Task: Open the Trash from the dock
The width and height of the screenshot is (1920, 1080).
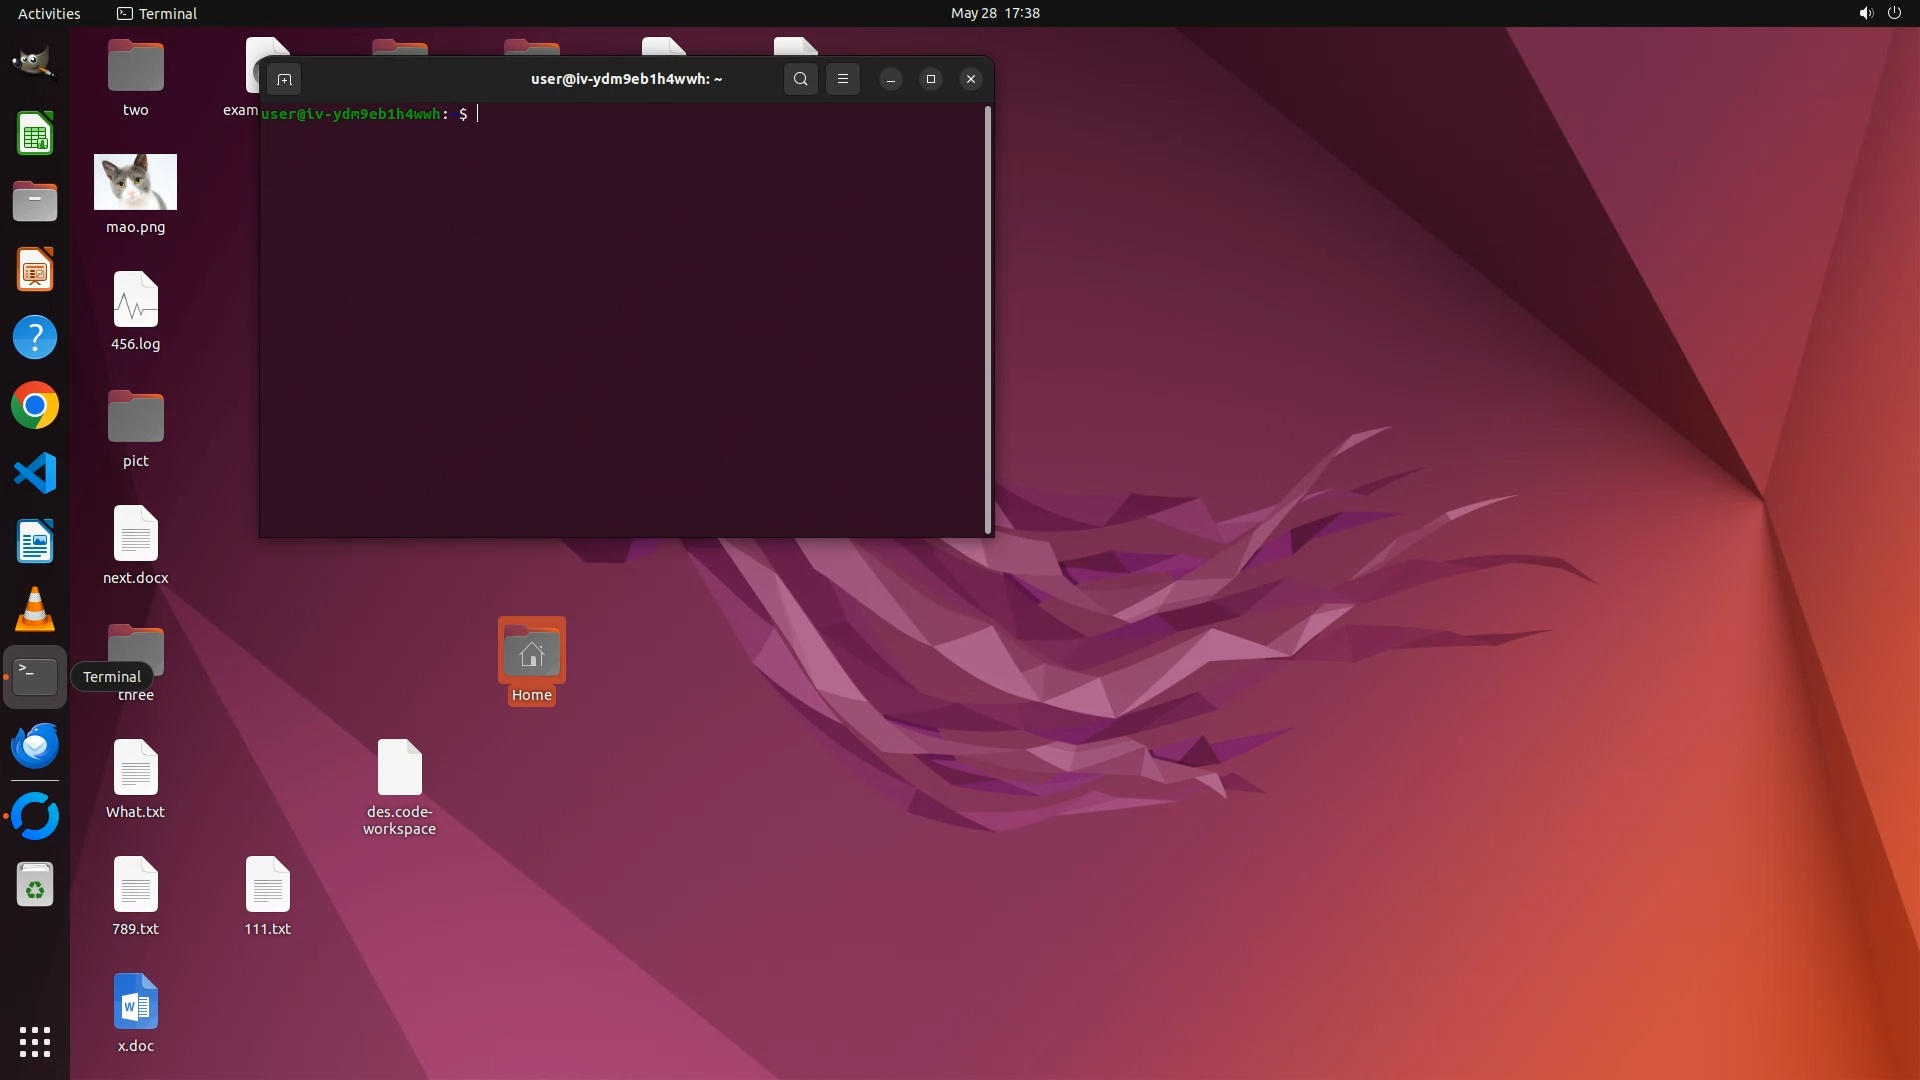Action: click(x=35, y=885)
